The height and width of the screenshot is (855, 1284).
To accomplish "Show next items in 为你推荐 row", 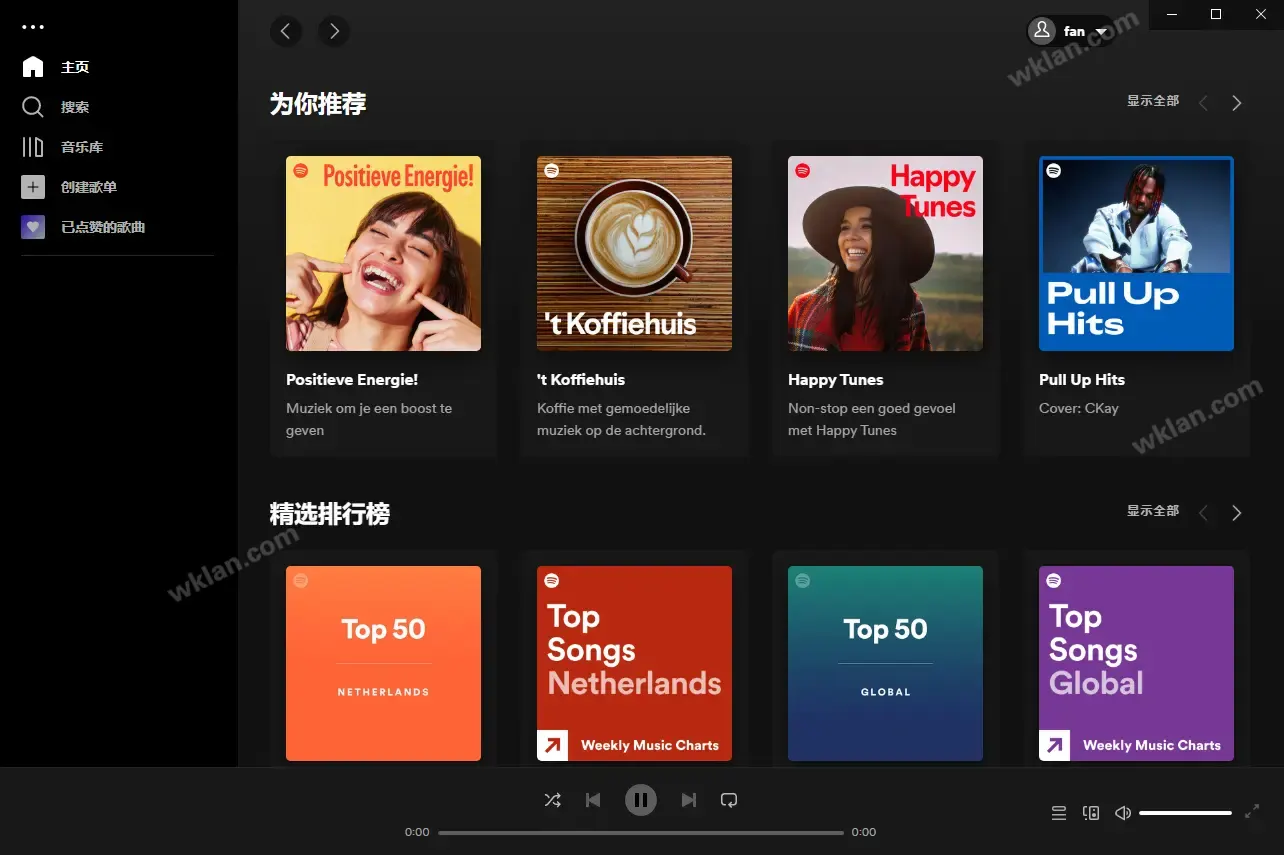I will (1237, 103).
